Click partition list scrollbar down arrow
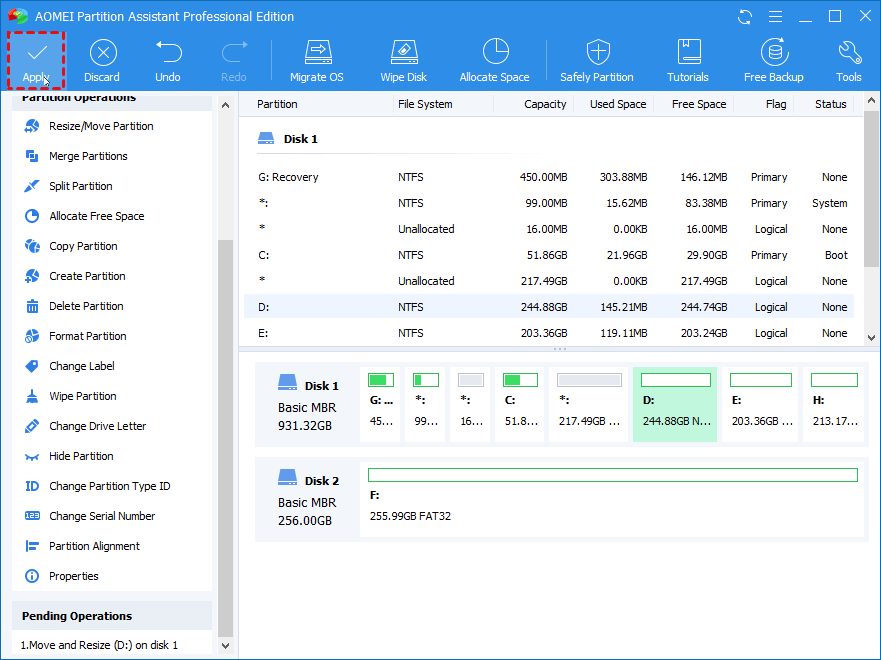 point(871,338)
